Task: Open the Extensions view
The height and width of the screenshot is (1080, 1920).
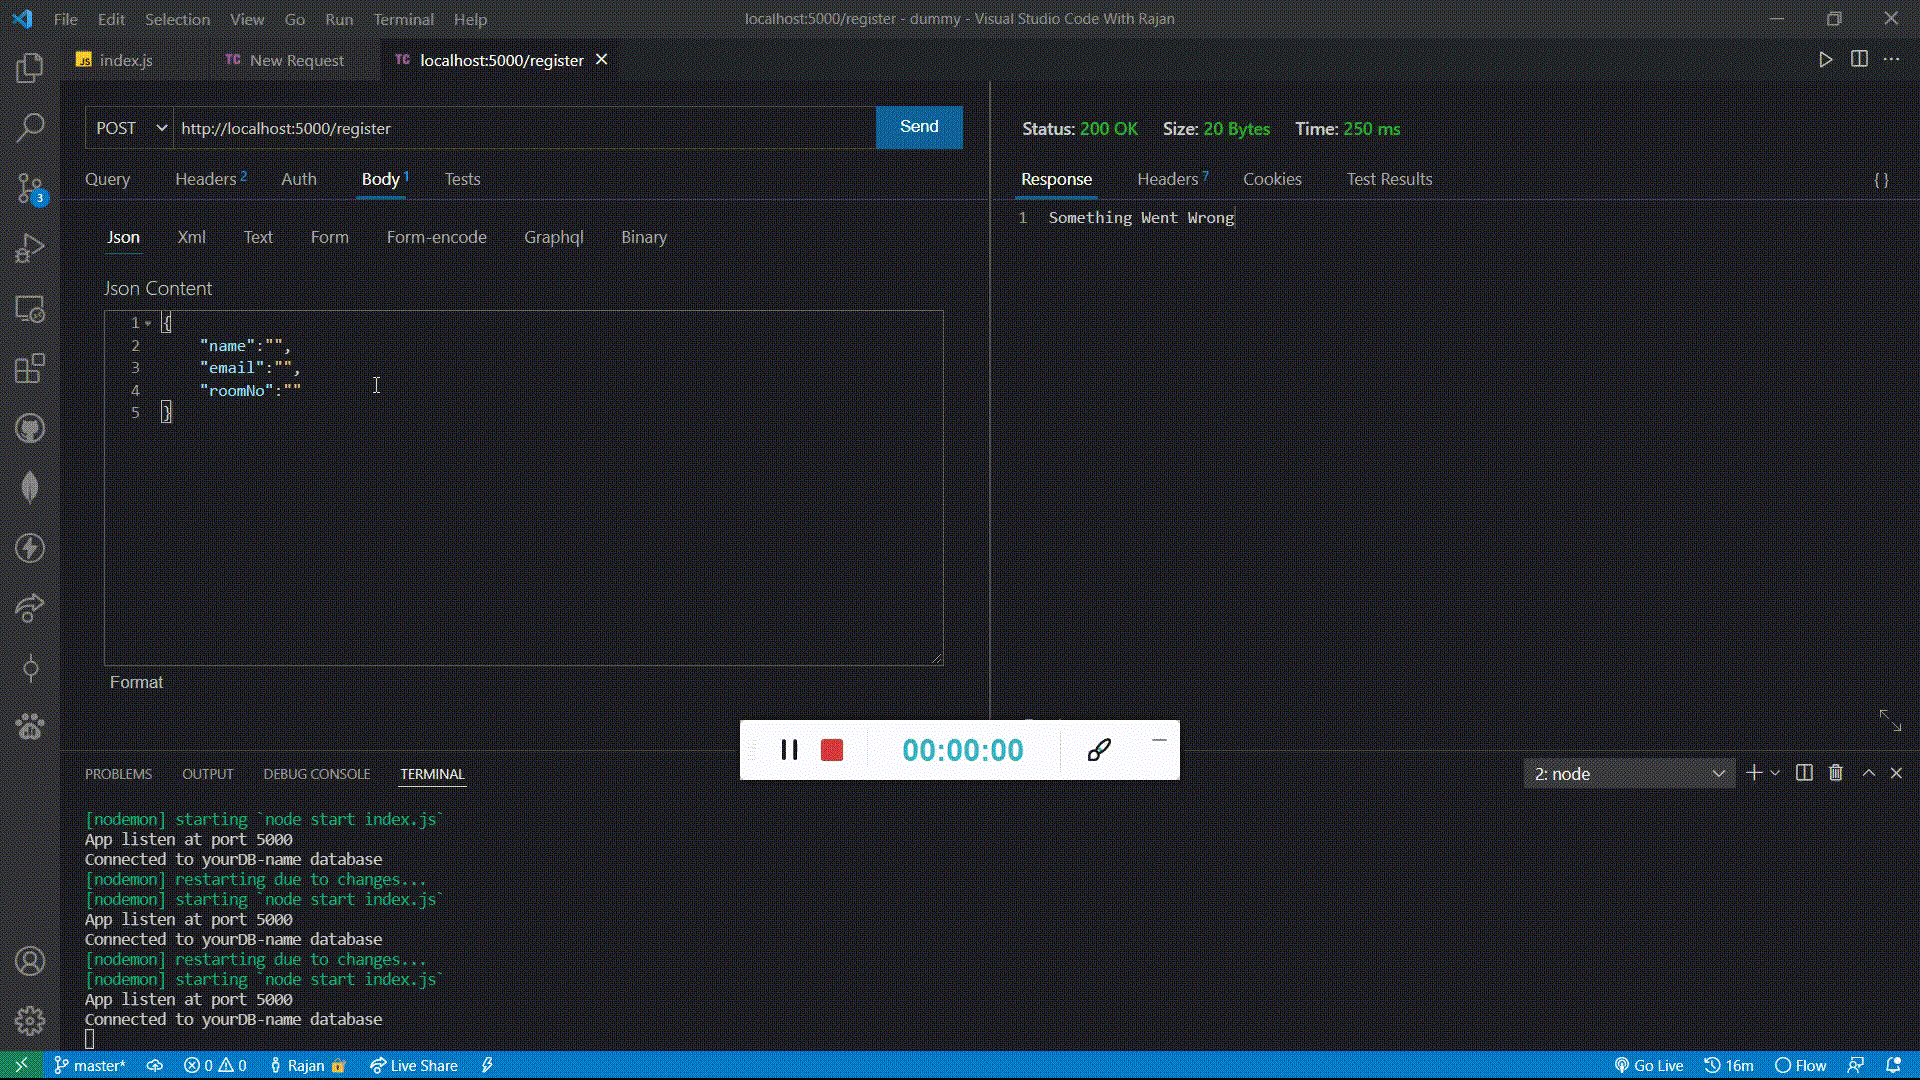Action: 30,368
